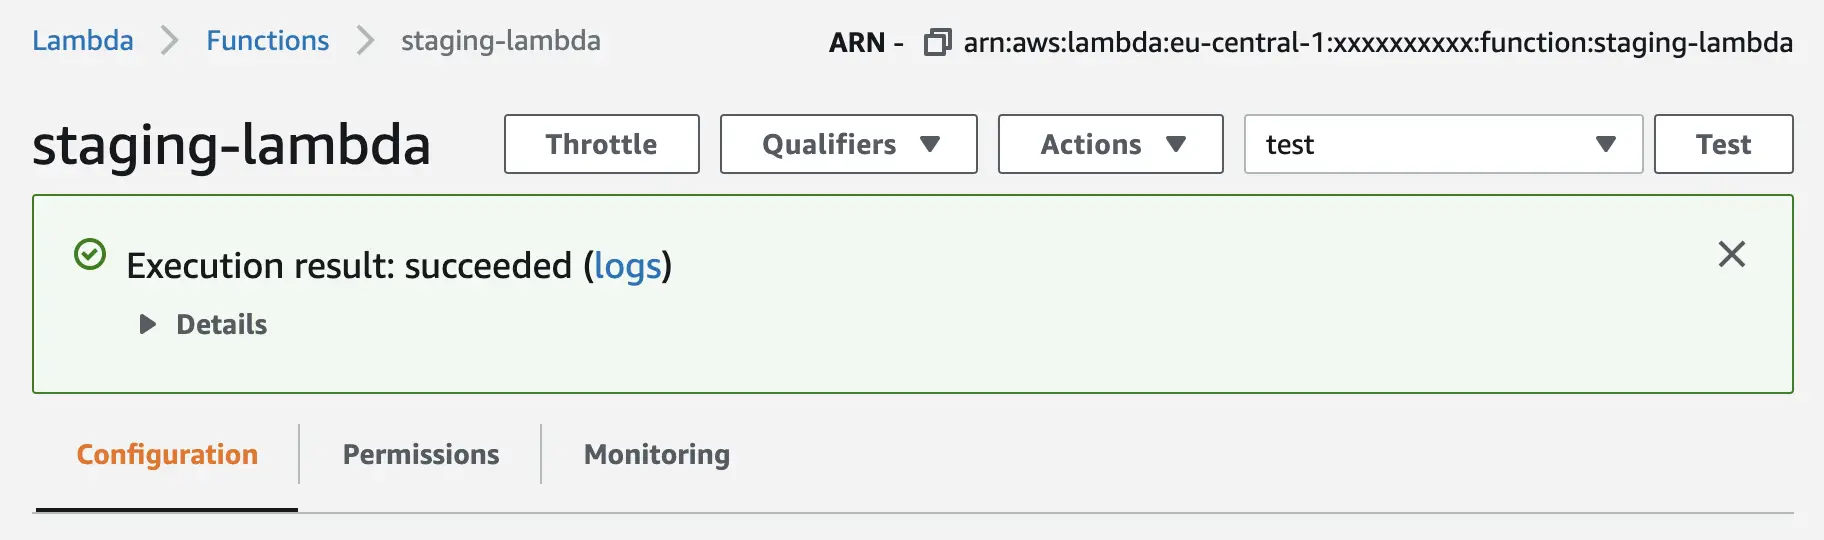Click the Actions dropdown arrow icon

click(1176, 144)
